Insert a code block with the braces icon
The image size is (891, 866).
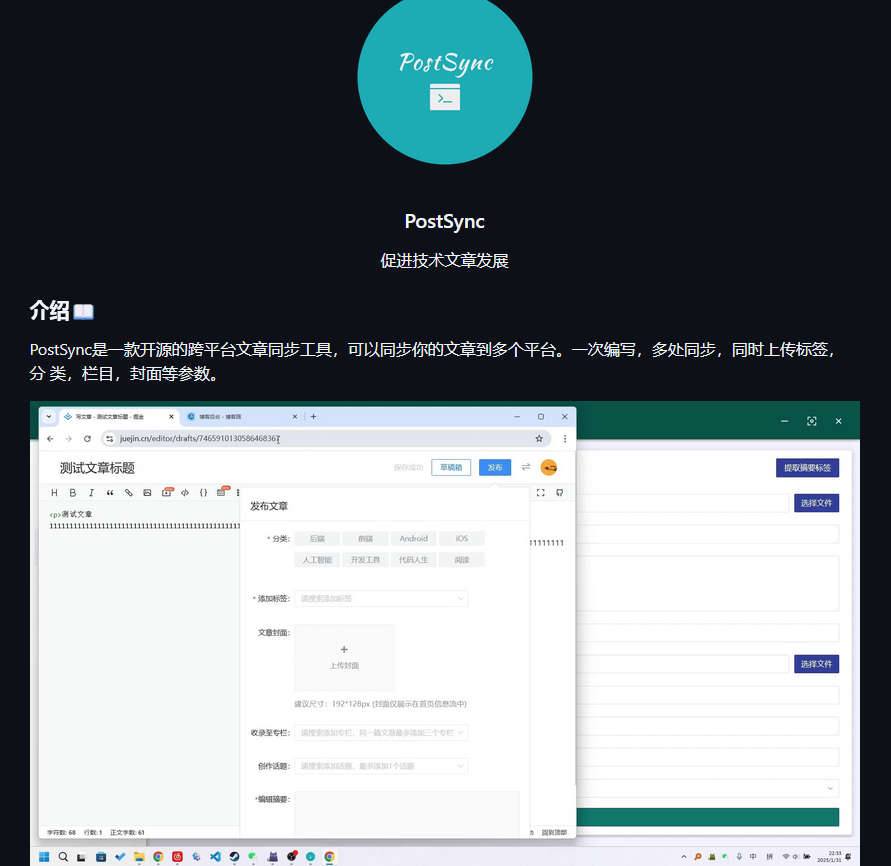203,493
